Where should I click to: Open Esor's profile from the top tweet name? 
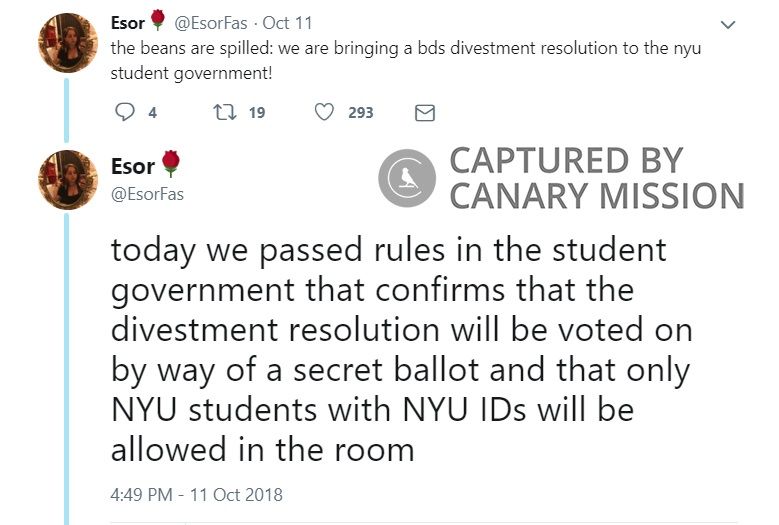tap(128, 23)
